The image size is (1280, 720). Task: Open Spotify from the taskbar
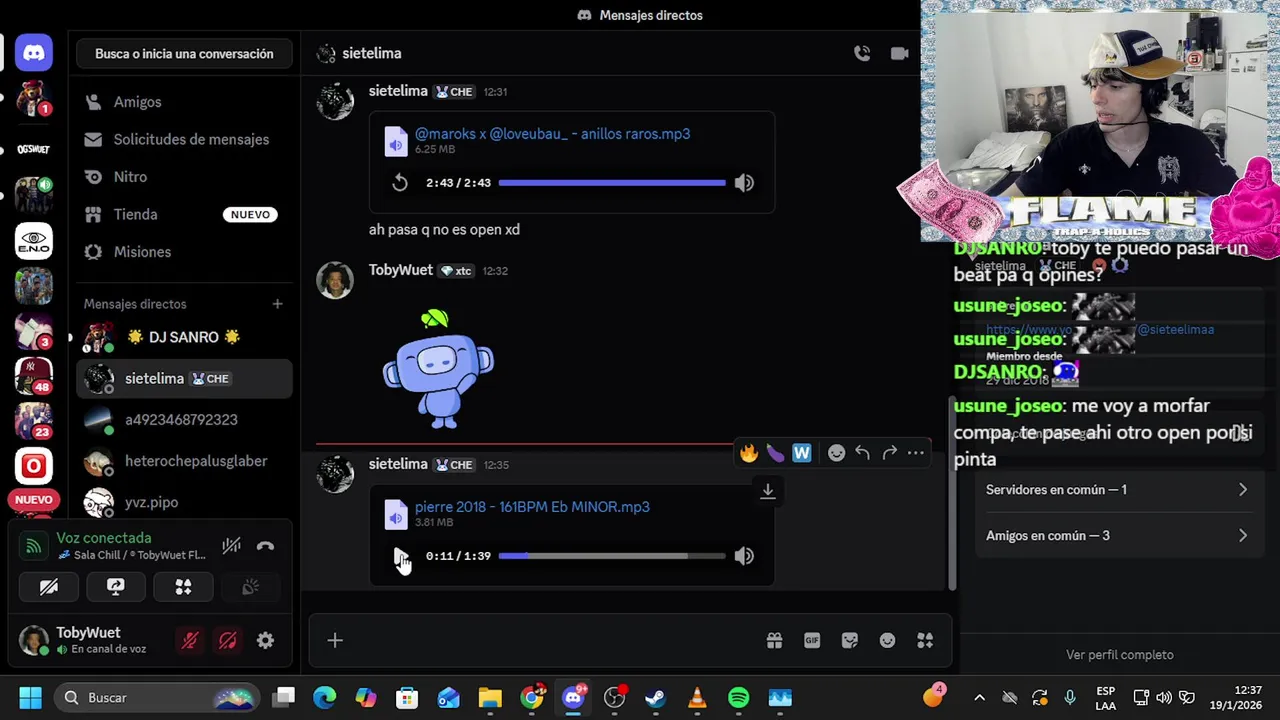[738, 698]
